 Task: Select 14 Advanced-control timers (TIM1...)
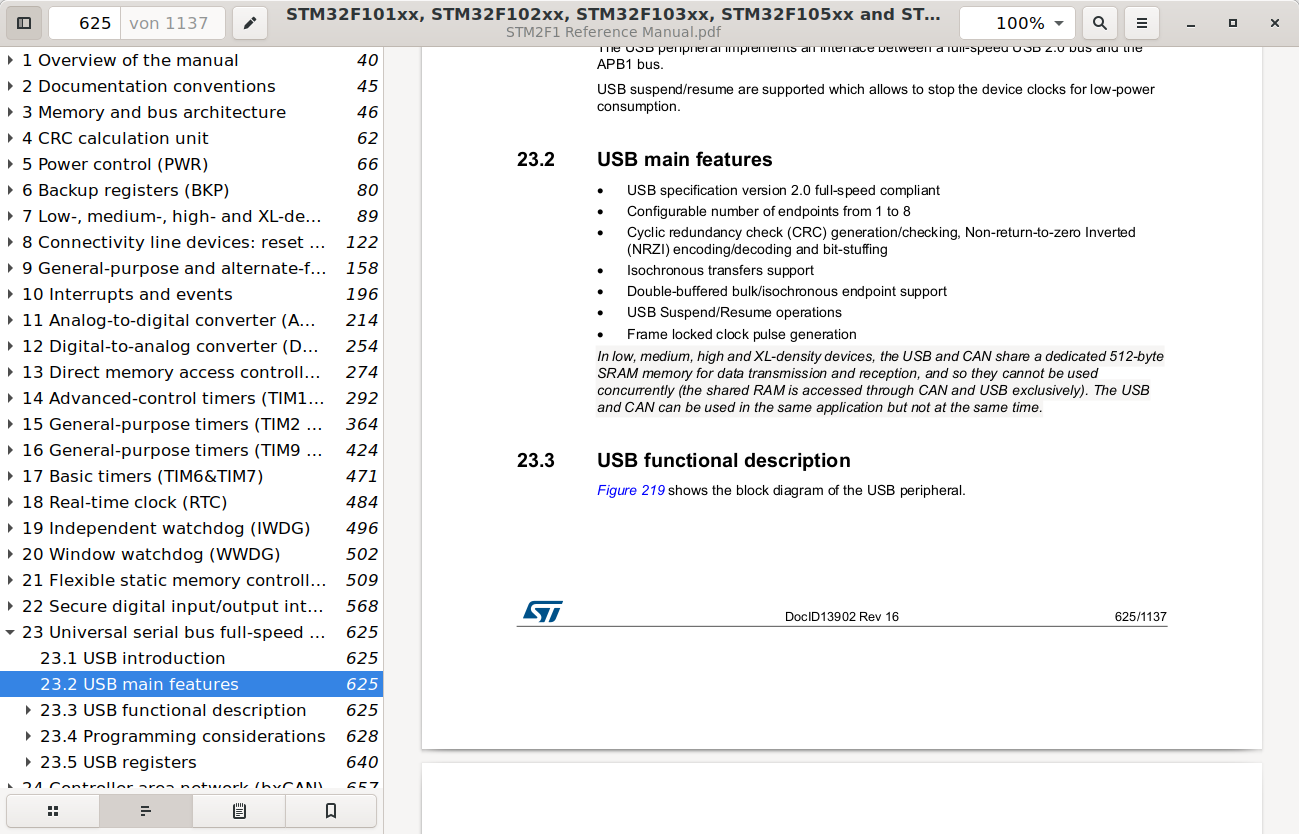pos(191,398)
